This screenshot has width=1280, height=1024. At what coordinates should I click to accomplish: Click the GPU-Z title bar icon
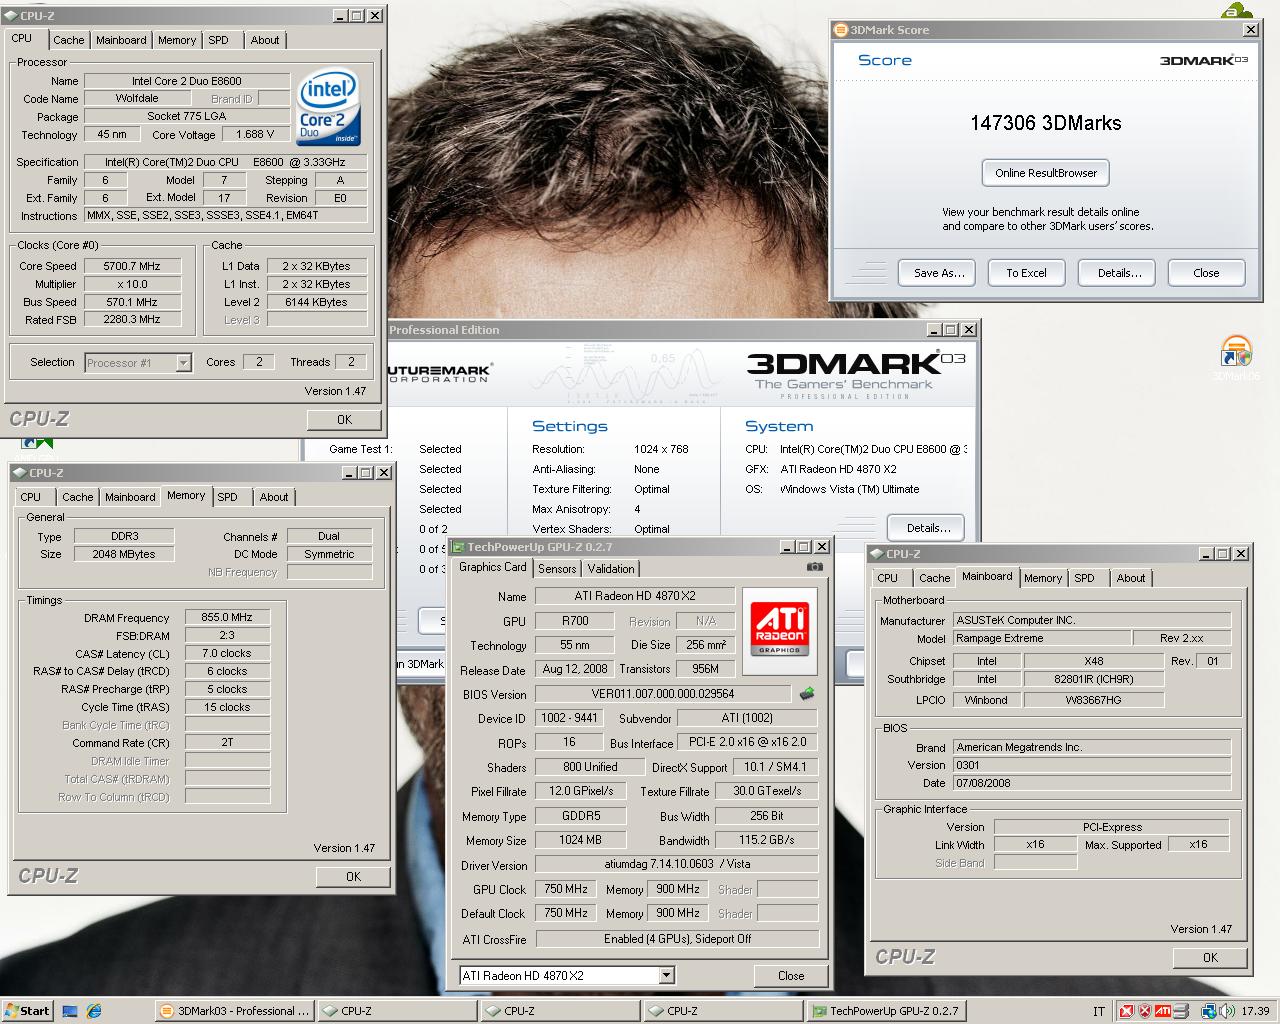458,547
